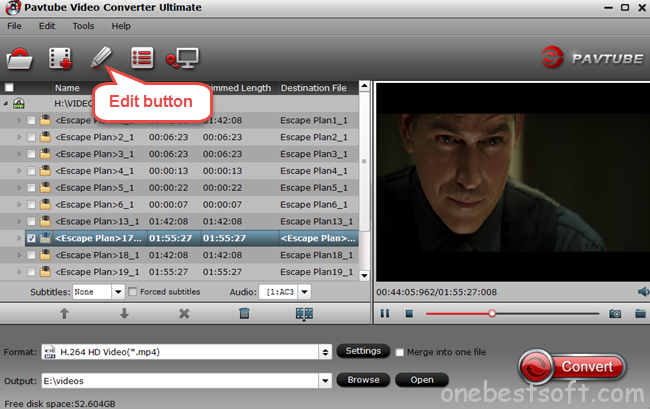Open the Tools menu

pyautogui.click(x=84, y=25)
